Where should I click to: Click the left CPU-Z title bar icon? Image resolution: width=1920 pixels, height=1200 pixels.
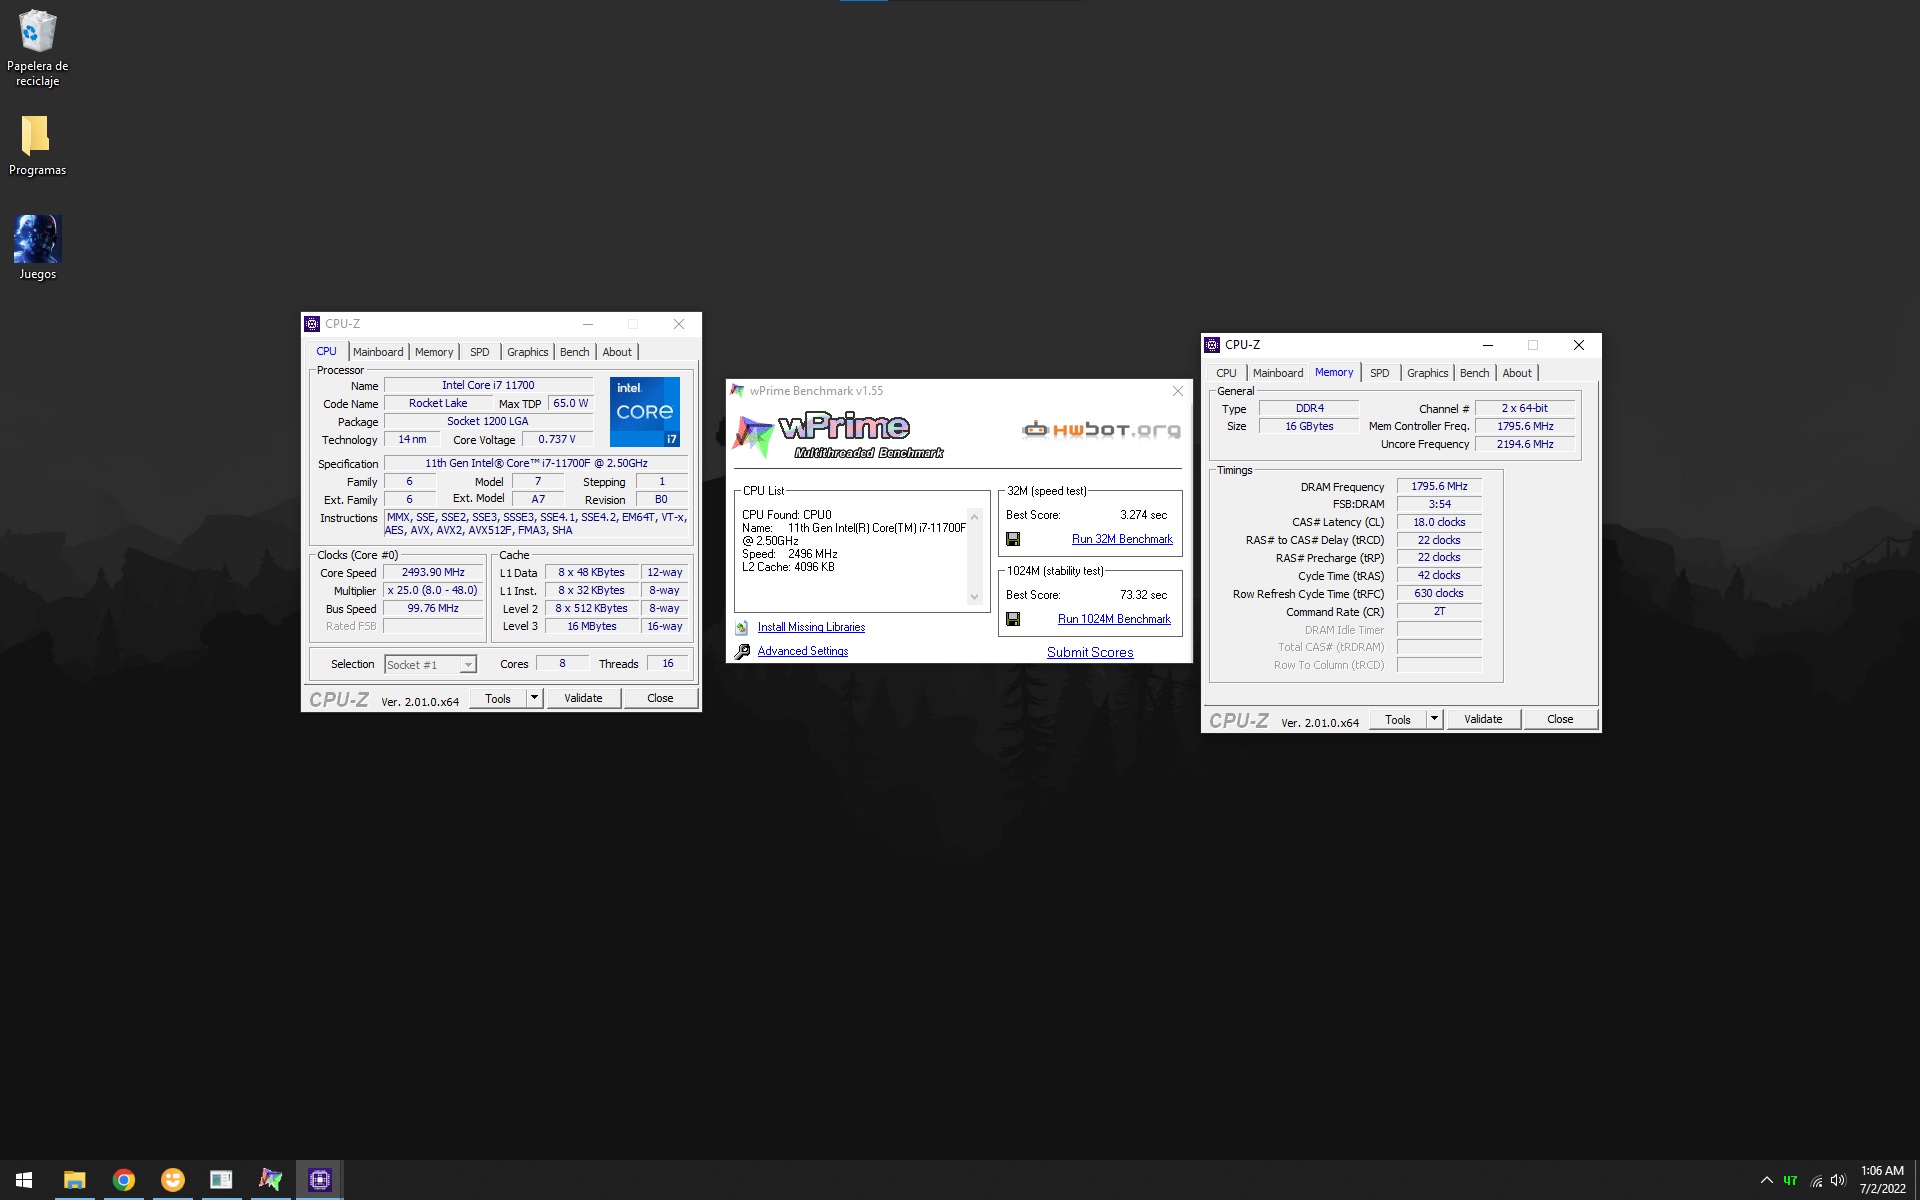point(312,324)
